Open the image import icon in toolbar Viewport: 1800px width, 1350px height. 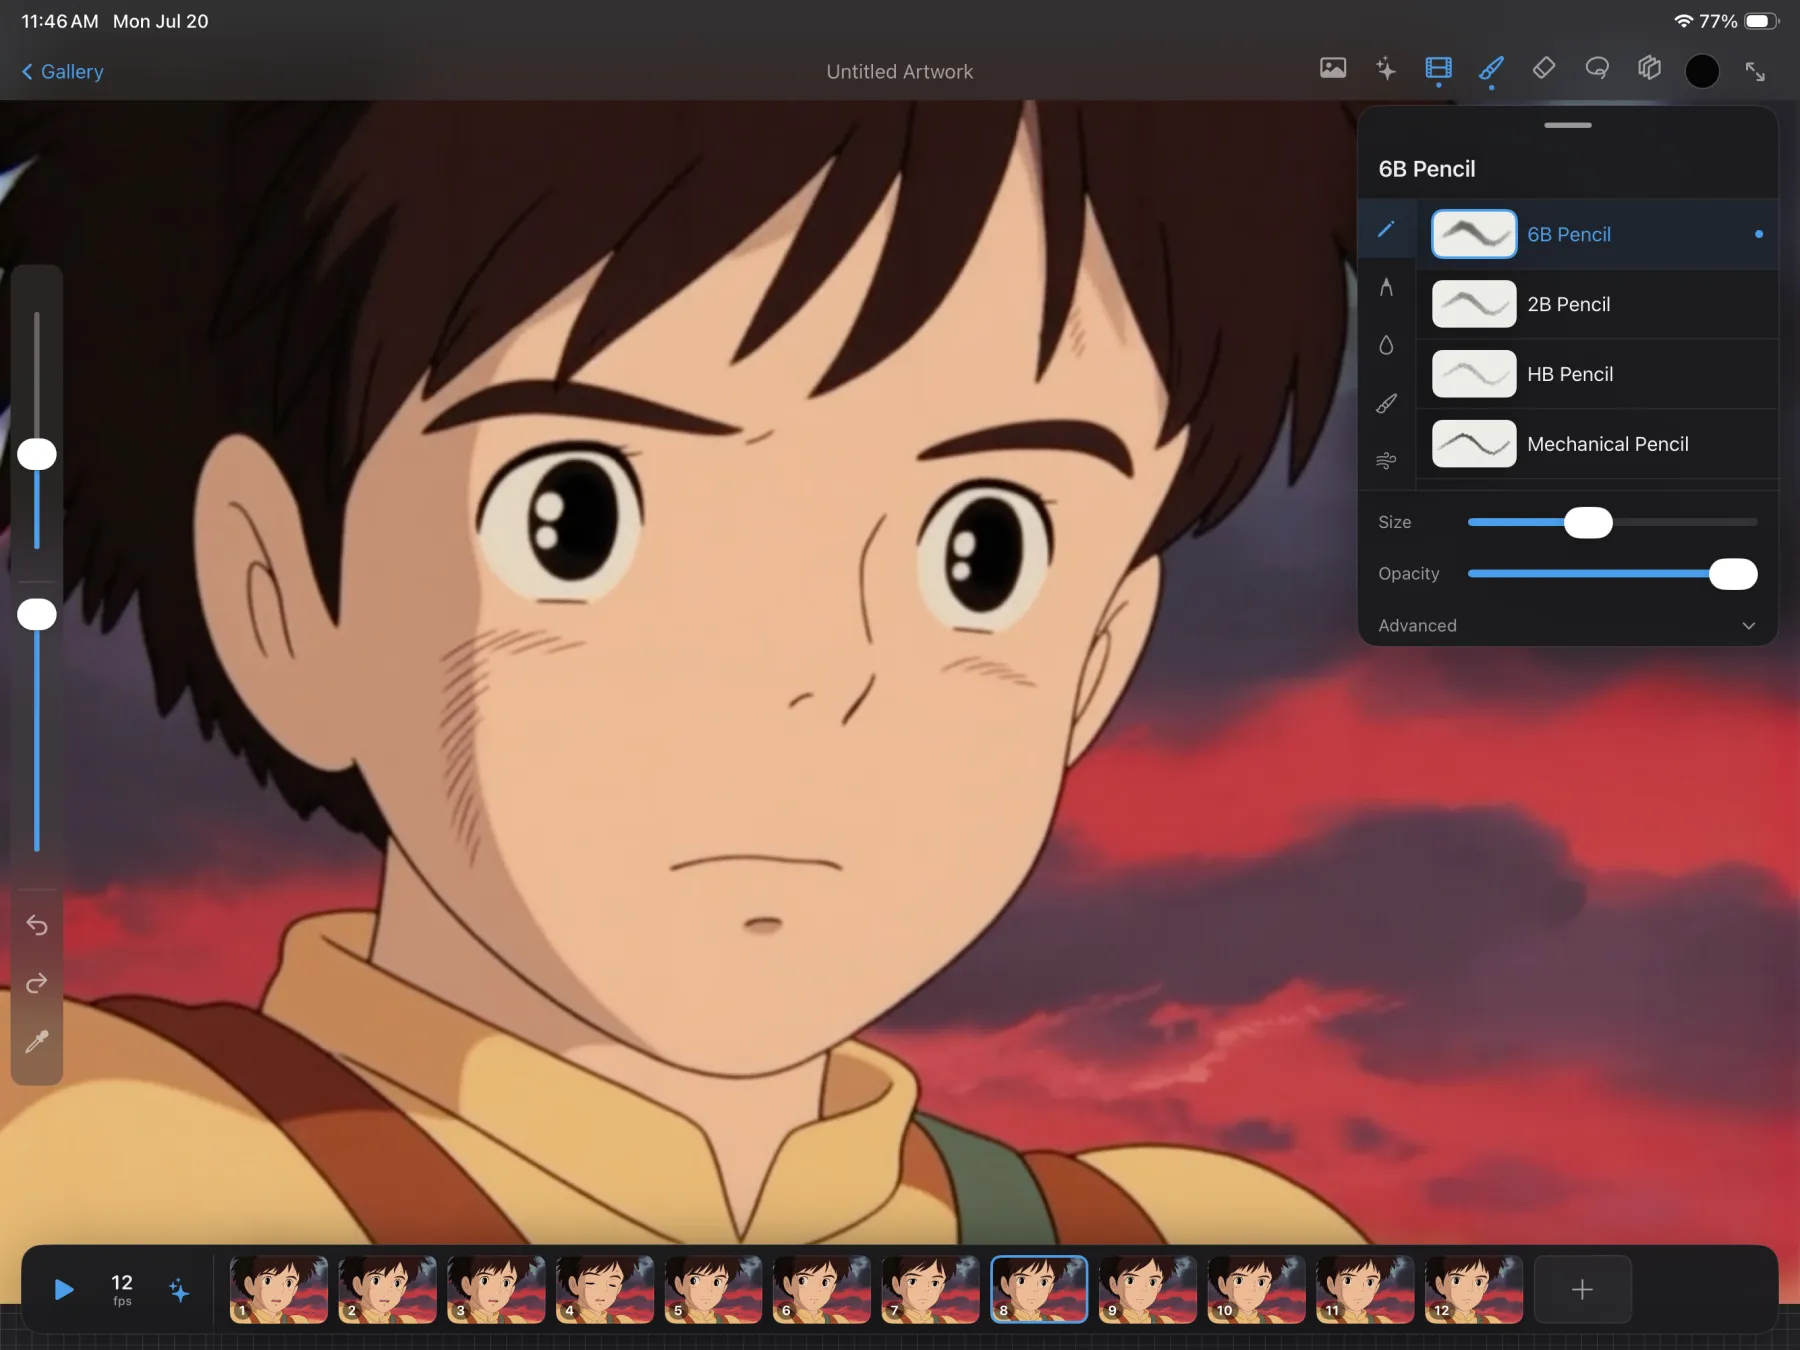click(x=1333, y=68)
